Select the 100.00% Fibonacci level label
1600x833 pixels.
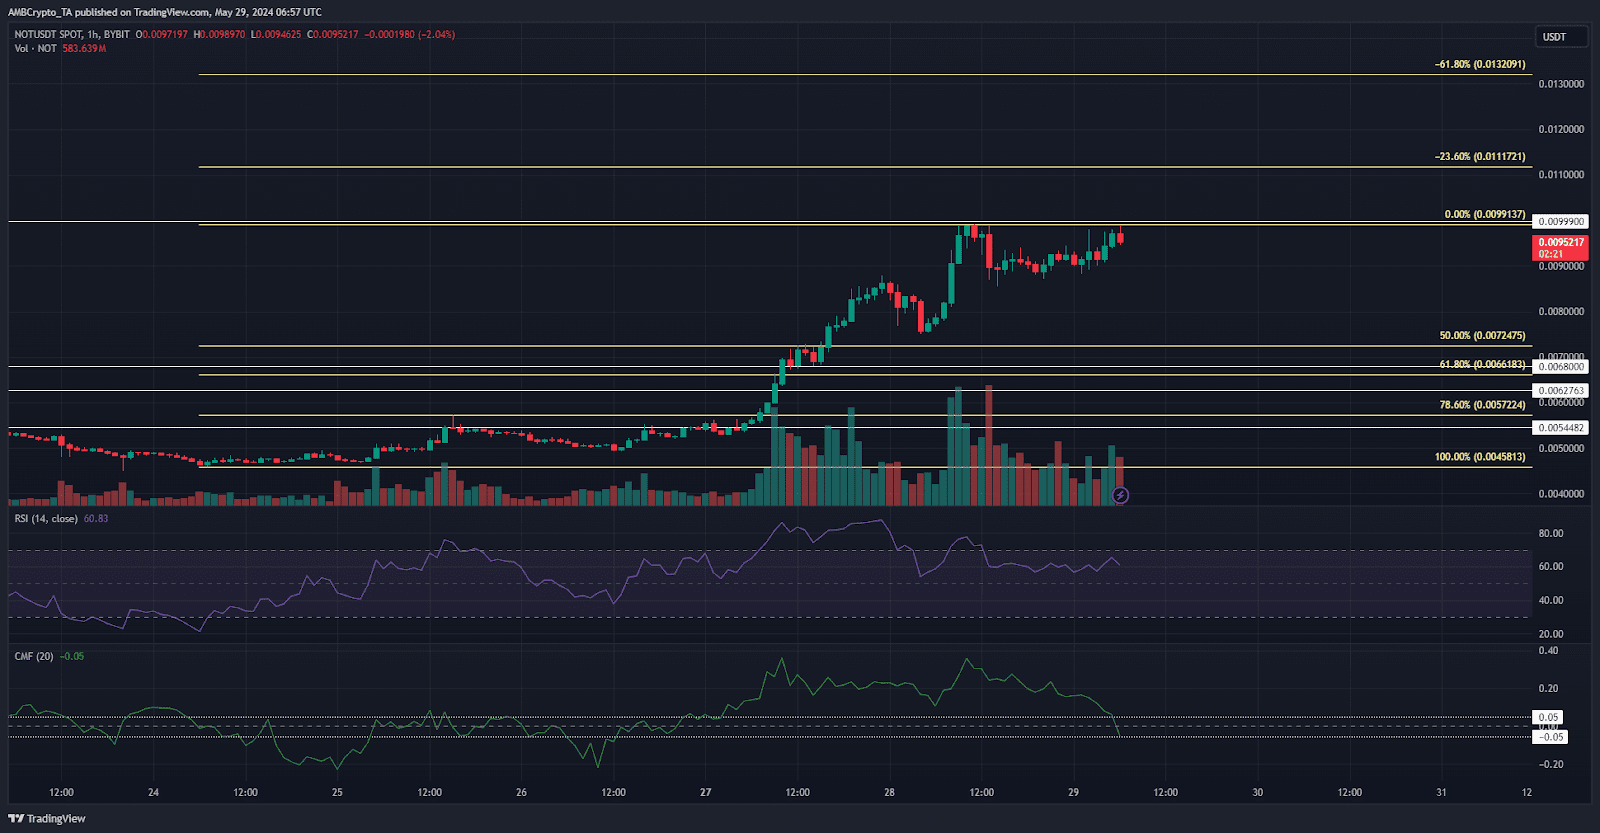click(x=1480, y=457)
